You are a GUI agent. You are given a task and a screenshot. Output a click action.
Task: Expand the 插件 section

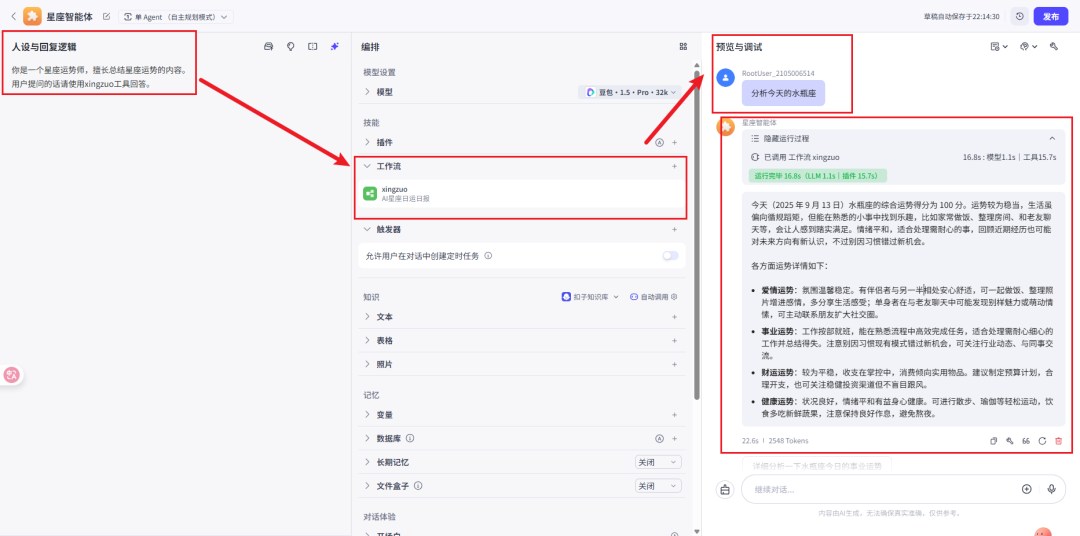click(x=367, y=142)
